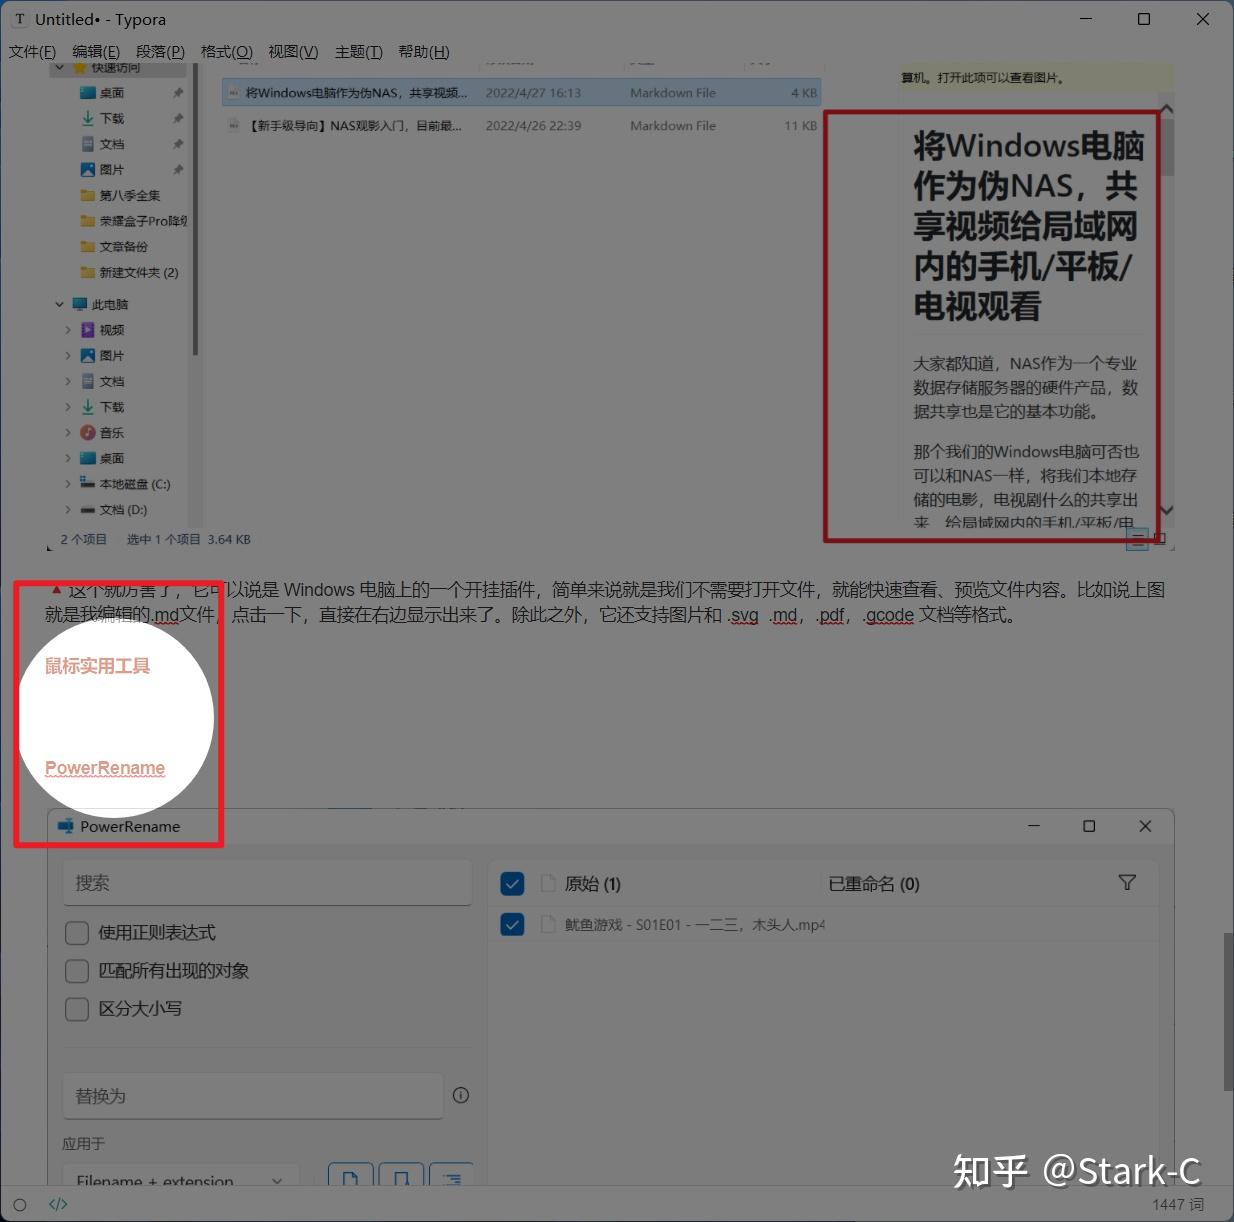Viewport: 1234px width, 1222px height.
Task: Expand the 本地磁盘 (C:) chevron
Action: (68, 484)
